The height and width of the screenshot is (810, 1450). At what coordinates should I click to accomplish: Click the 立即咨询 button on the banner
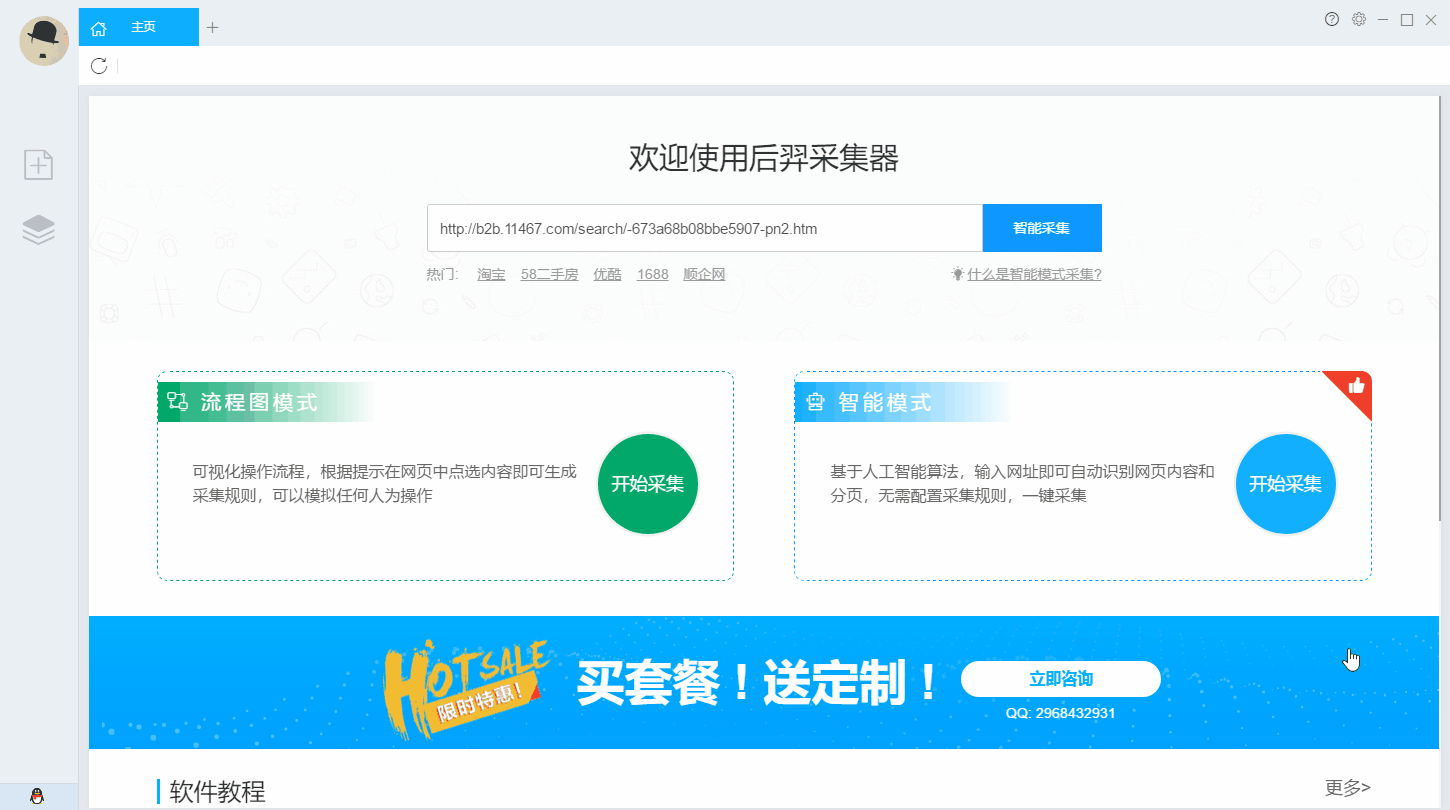click(x=1061, y=679)
